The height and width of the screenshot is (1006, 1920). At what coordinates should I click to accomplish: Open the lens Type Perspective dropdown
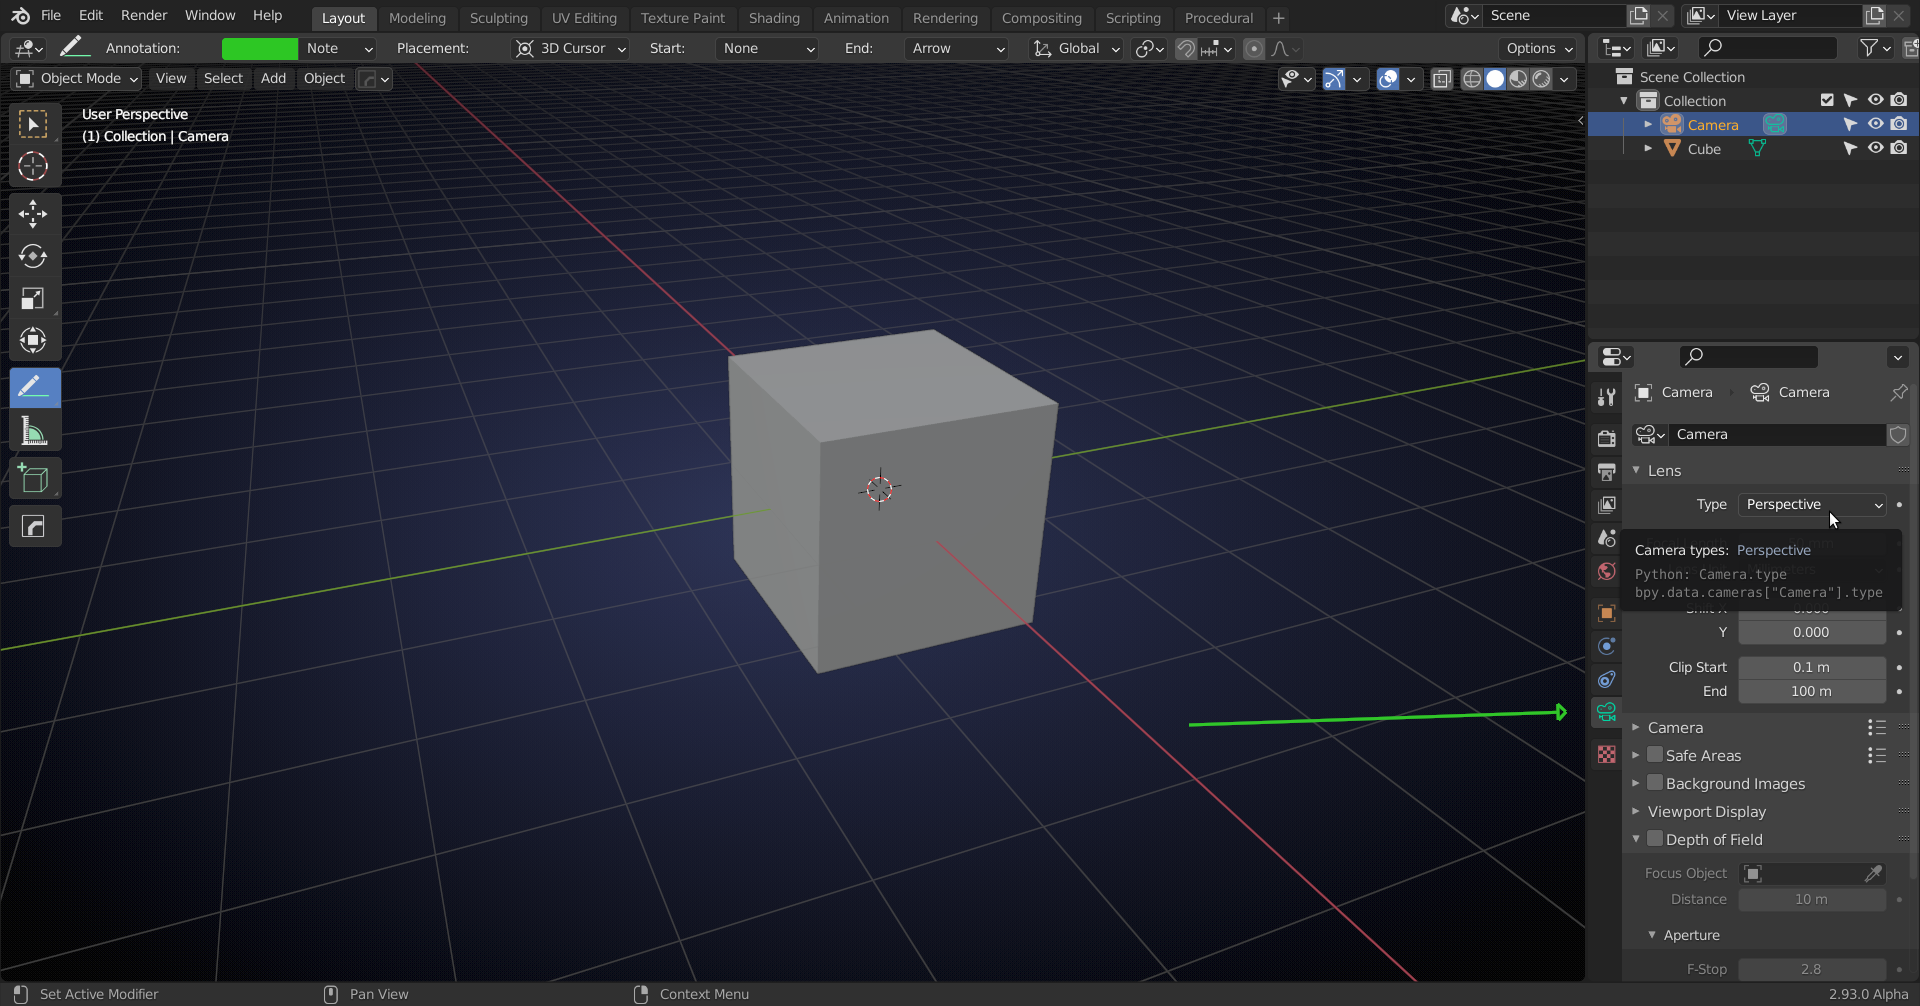point(1812,505)
